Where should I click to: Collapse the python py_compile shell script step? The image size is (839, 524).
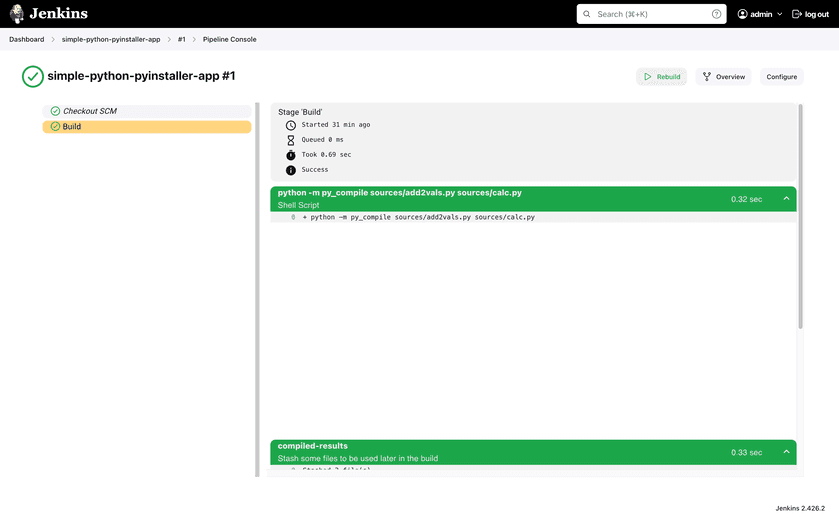point(786,199)
